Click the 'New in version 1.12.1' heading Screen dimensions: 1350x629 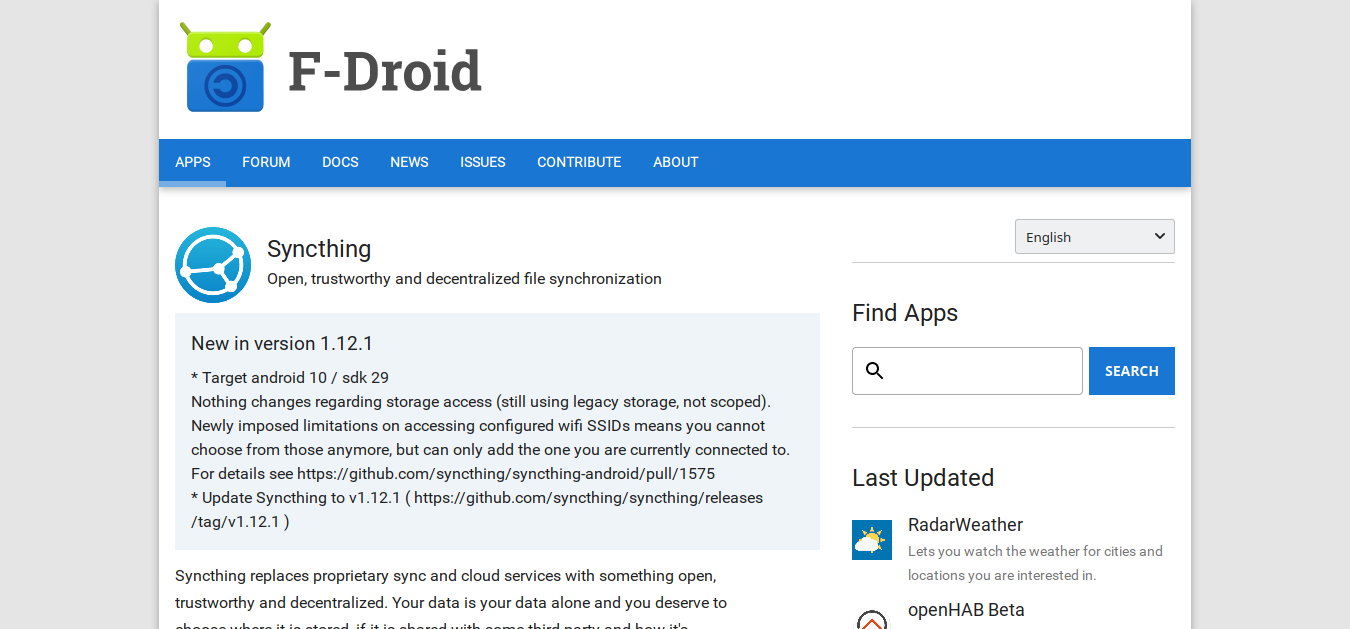click(x=282, y=343)
